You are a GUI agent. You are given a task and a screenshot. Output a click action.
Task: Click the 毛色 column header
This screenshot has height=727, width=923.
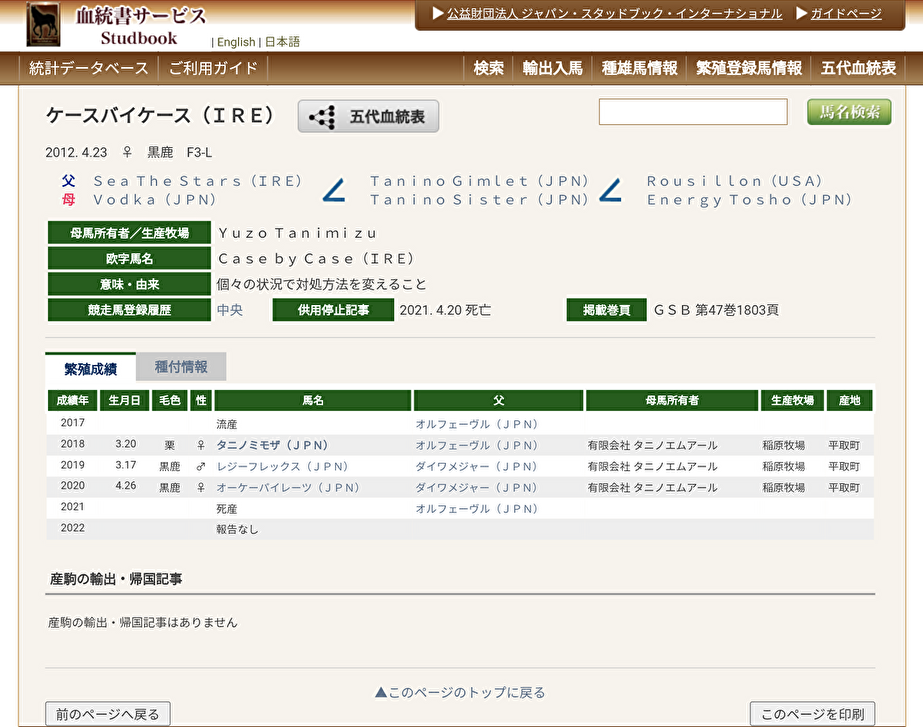coord(170,400)
